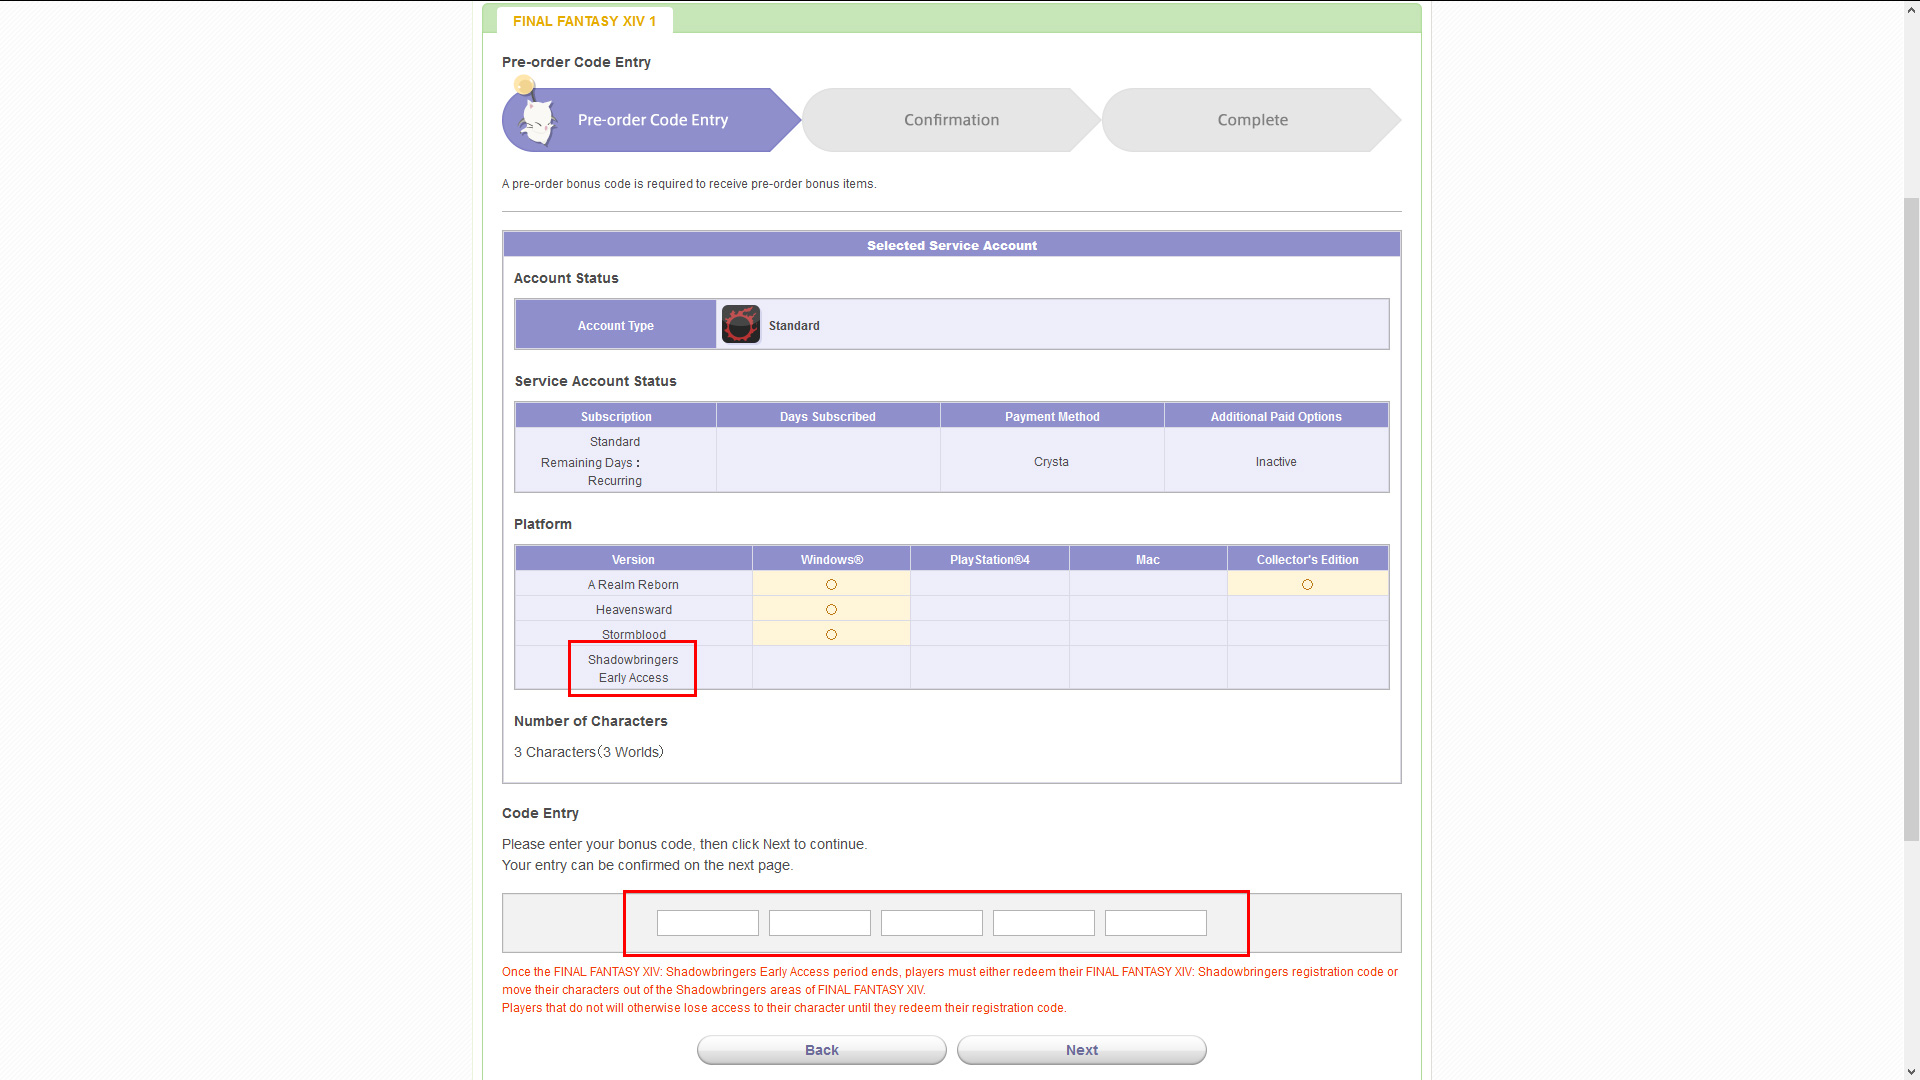Click the Heavensward row label
The image size is (1920, 1080).
click(634, 610)
